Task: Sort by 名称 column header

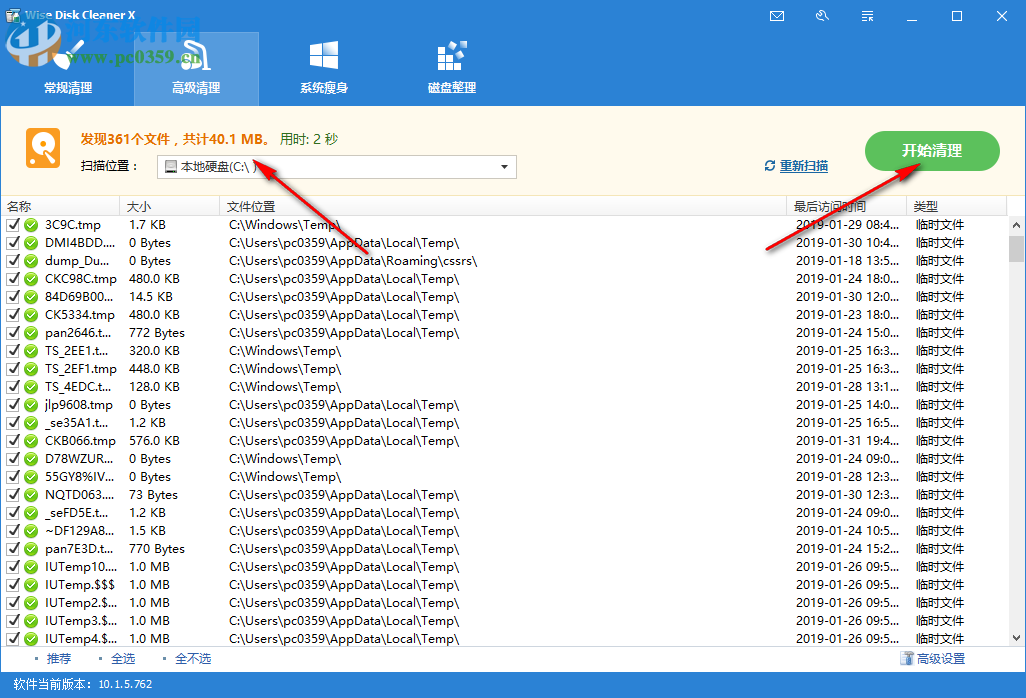Action: 60,207
